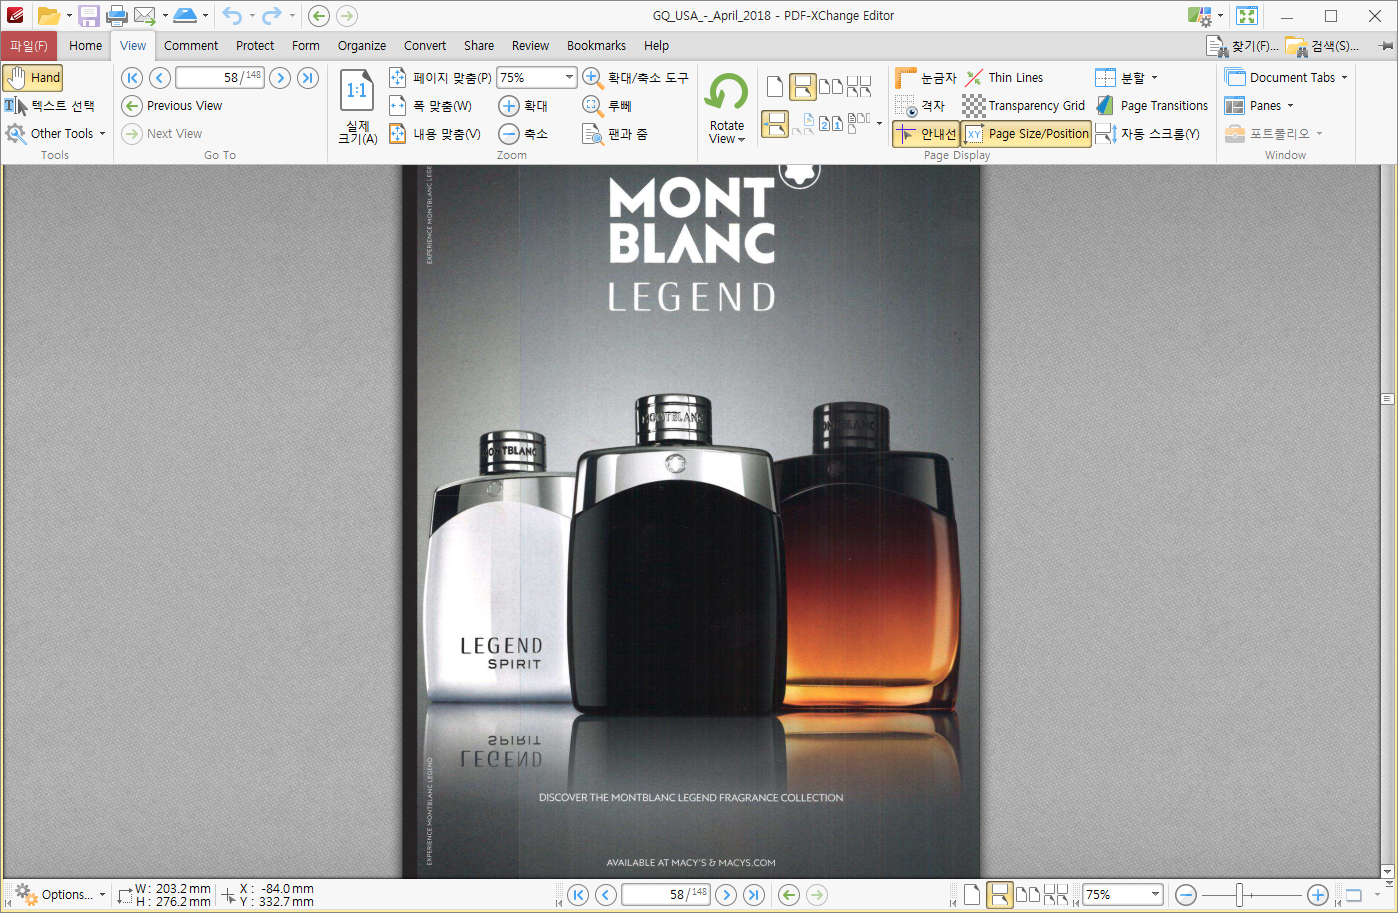Click Previous View button
Viewport: 1398px width, 913px height.
(x=172, y=105)
